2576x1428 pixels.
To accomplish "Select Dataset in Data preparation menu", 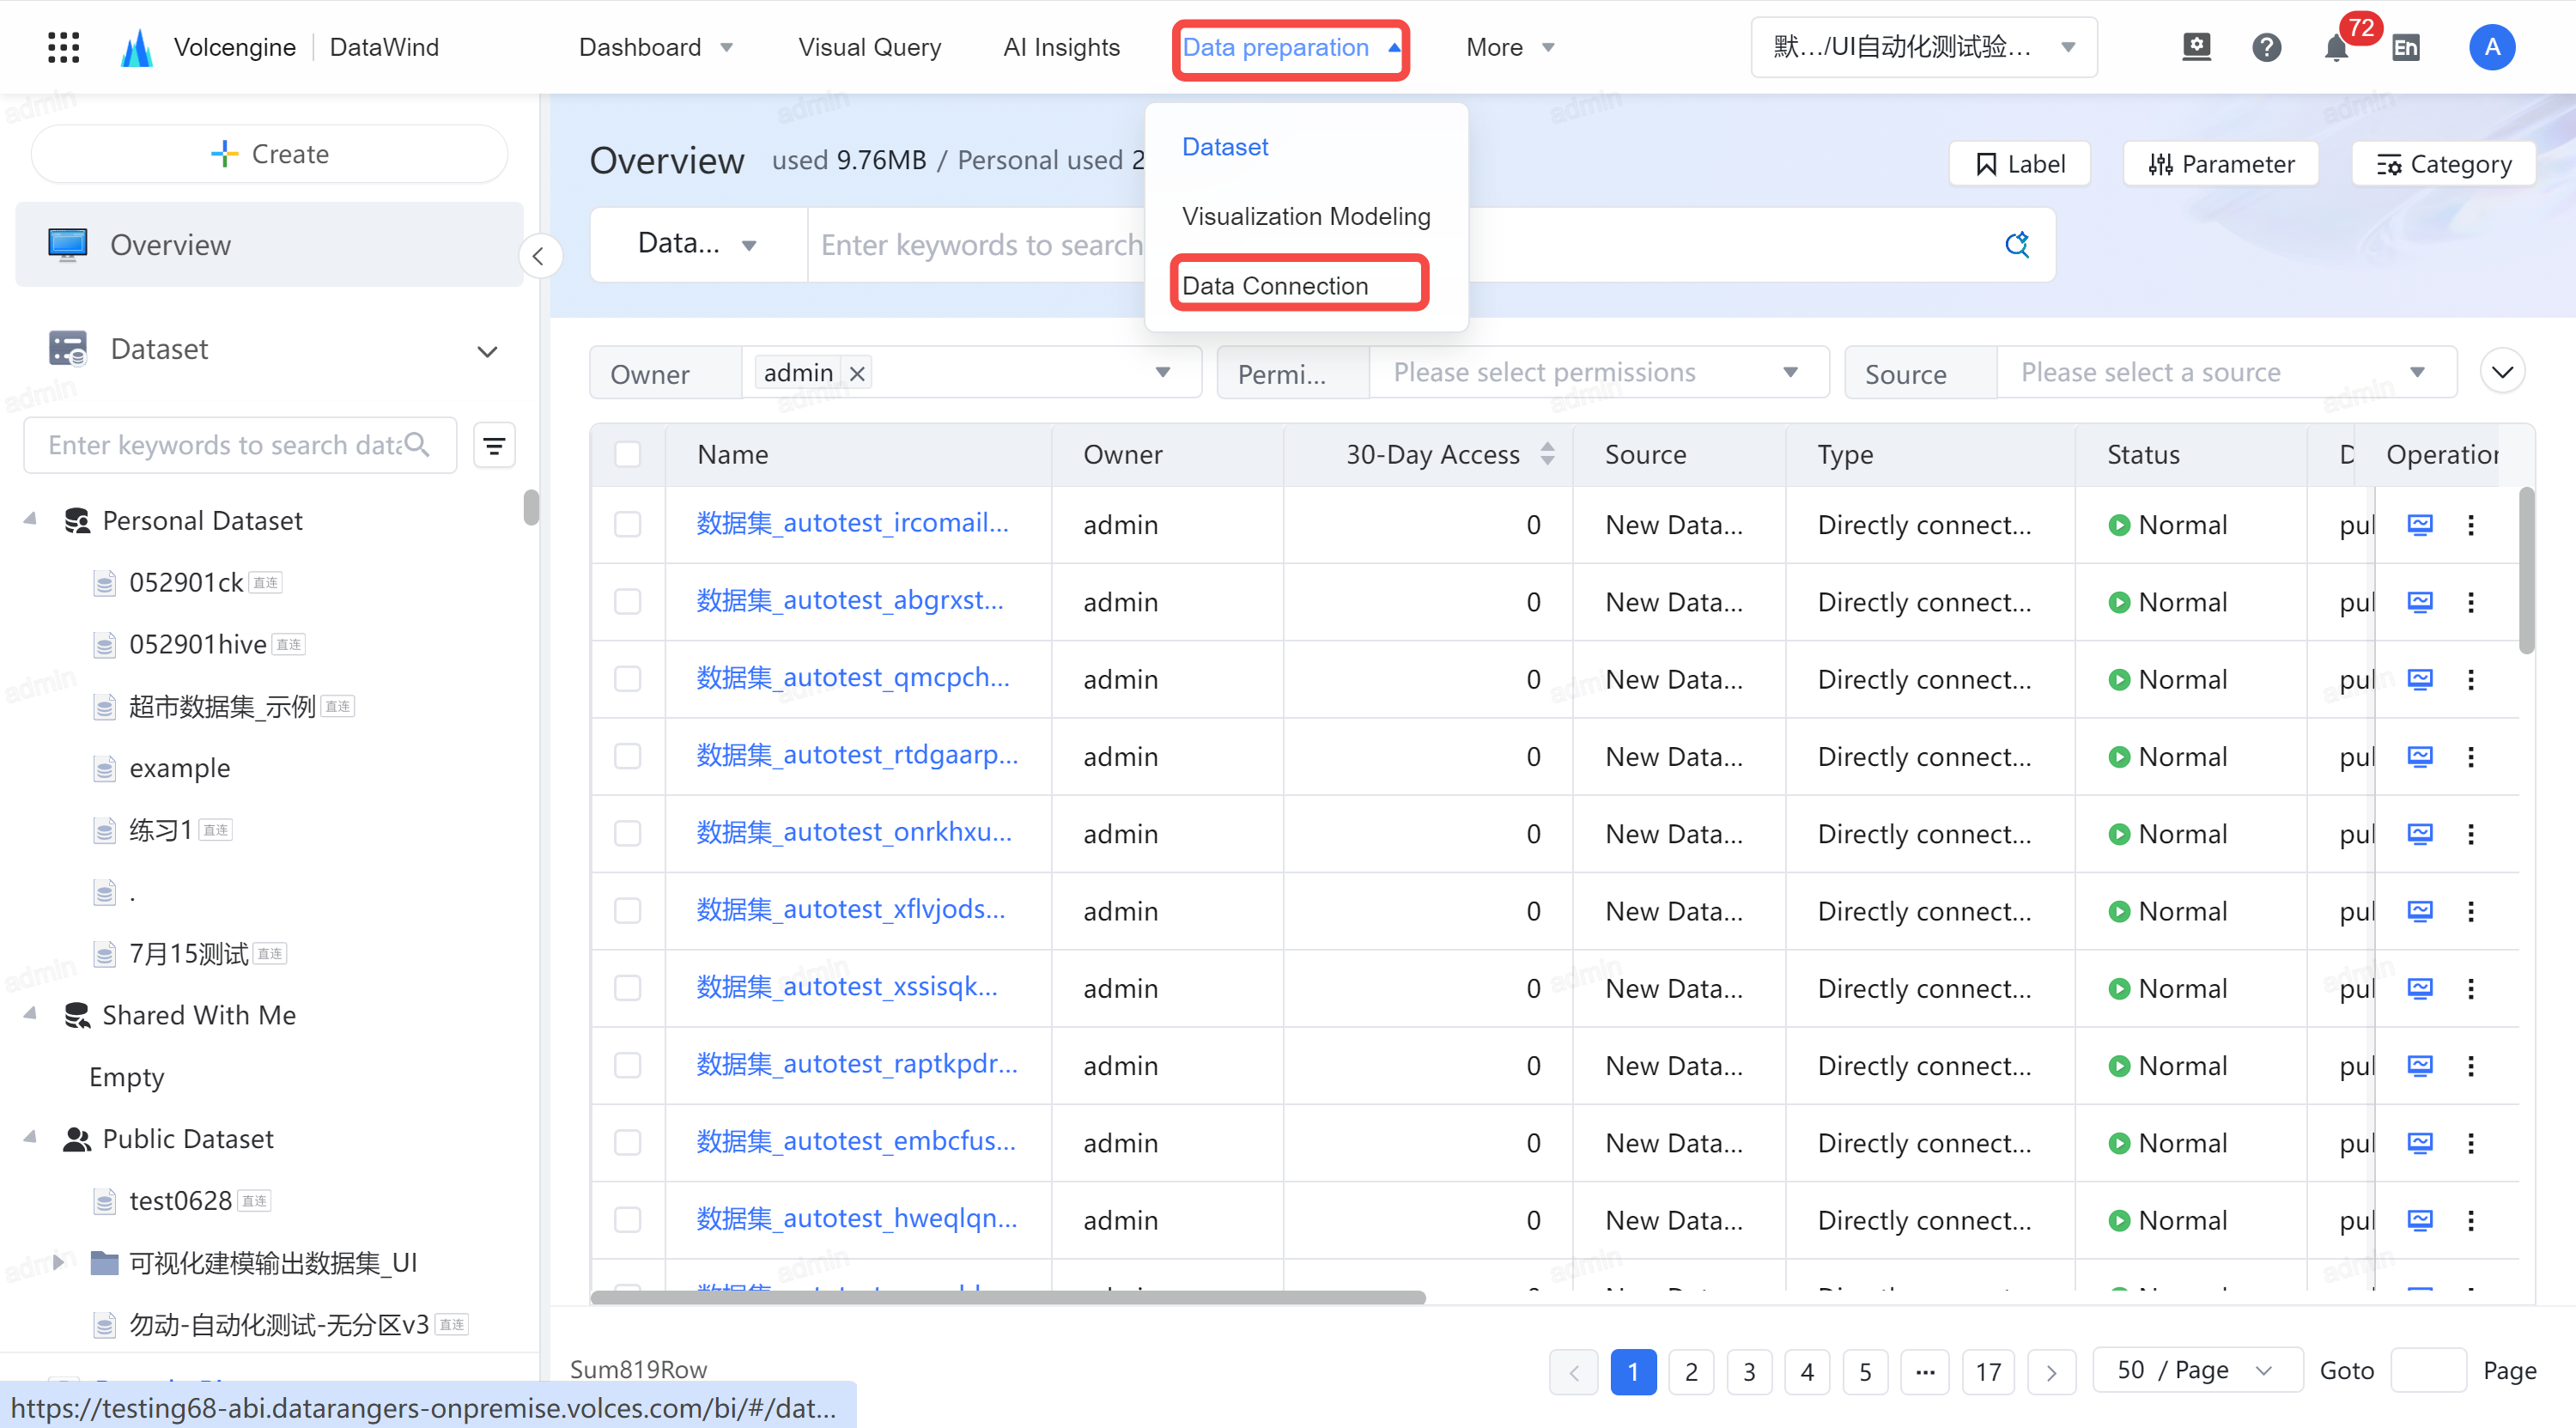I will (1225, 147).
